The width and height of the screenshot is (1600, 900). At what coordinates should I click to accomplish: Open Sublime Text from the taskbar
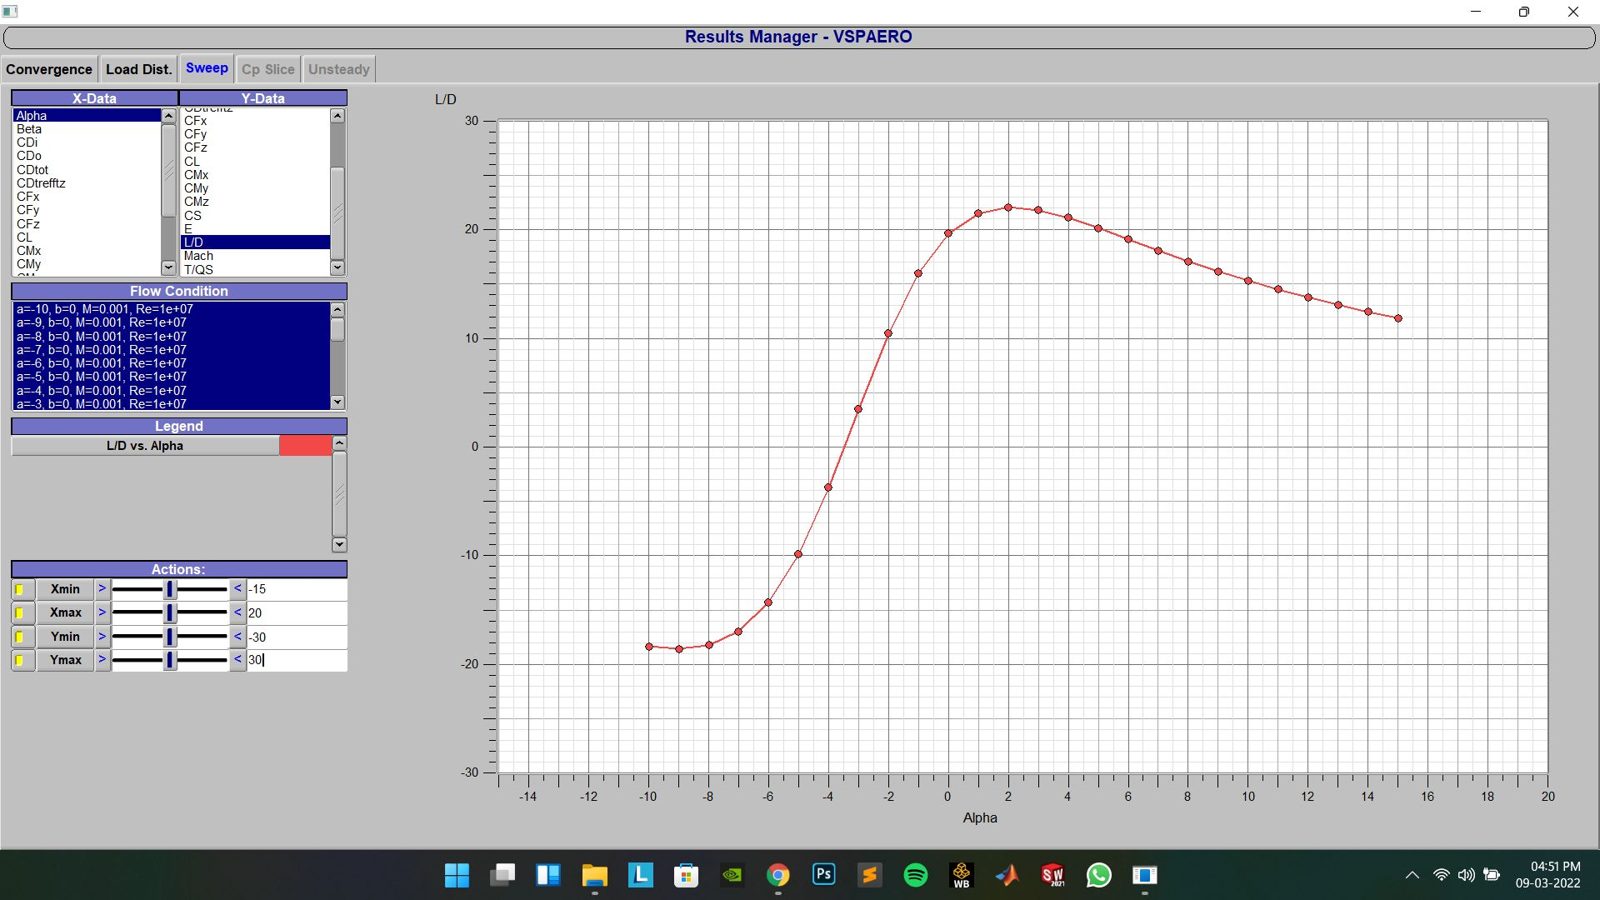tap(869, 875)
